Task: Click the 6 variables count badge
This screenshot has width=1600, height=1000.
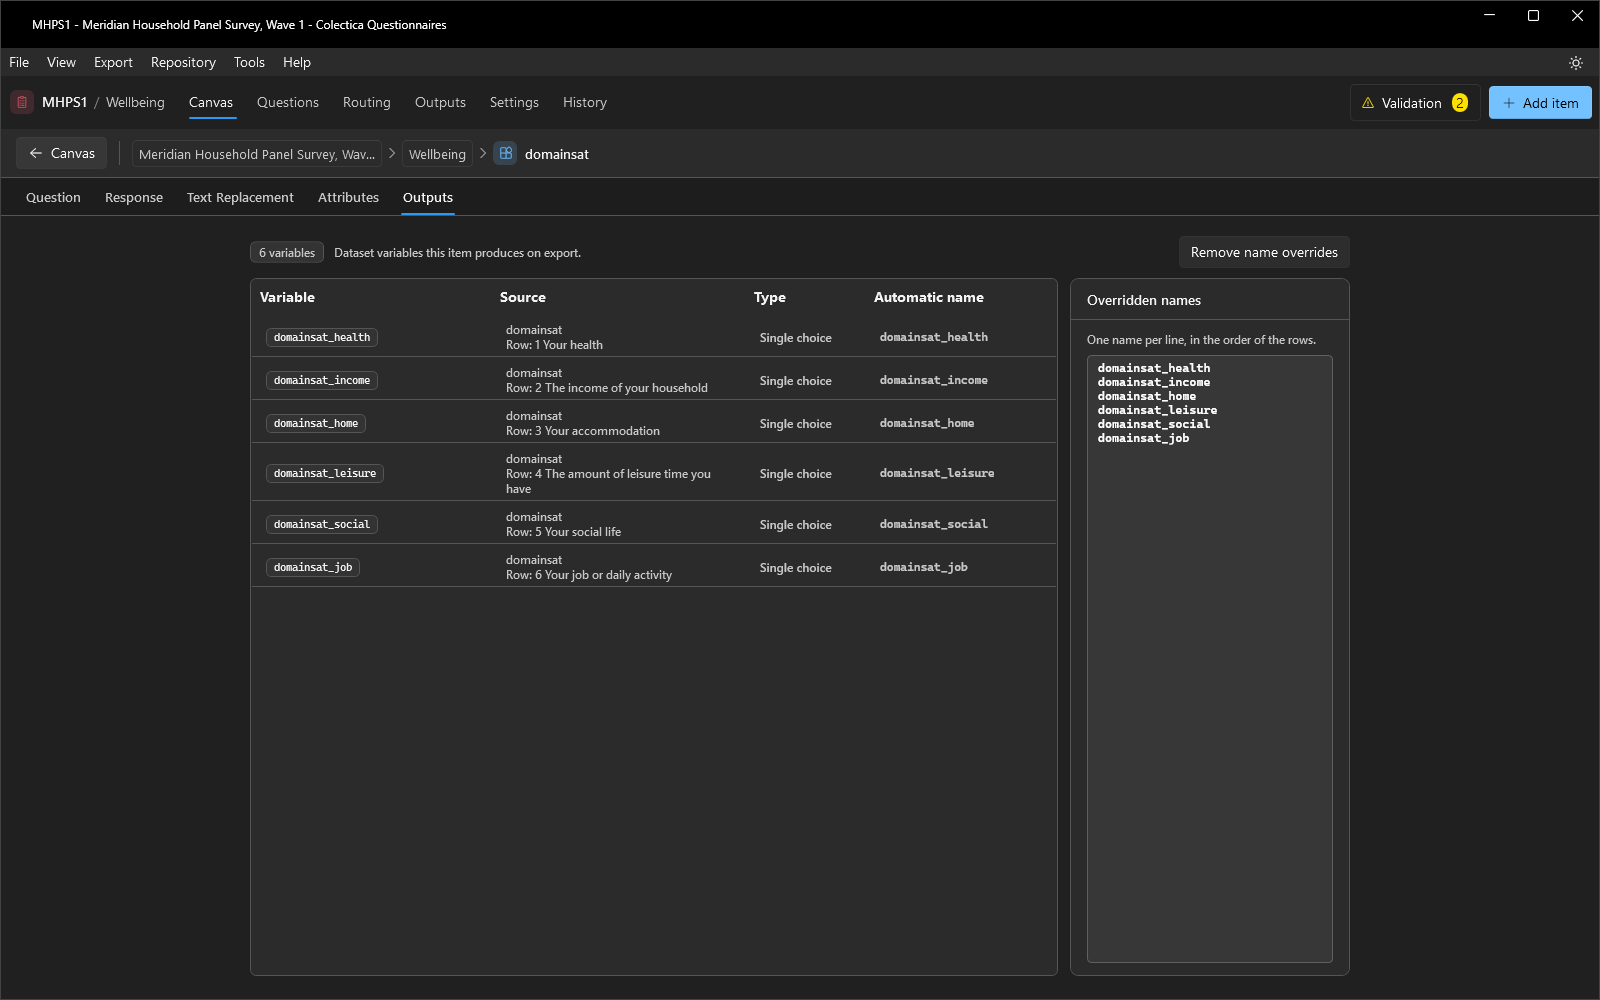Action: [287, 253]
